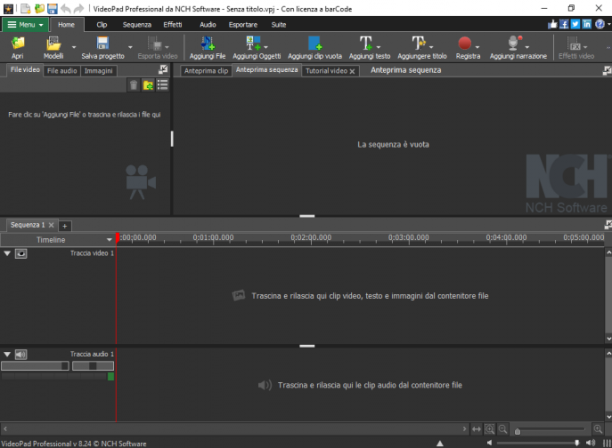This screenshot has height=448, width=612.
Task: Open the Esportare ribbon tab
Action: tap(243, 25)
